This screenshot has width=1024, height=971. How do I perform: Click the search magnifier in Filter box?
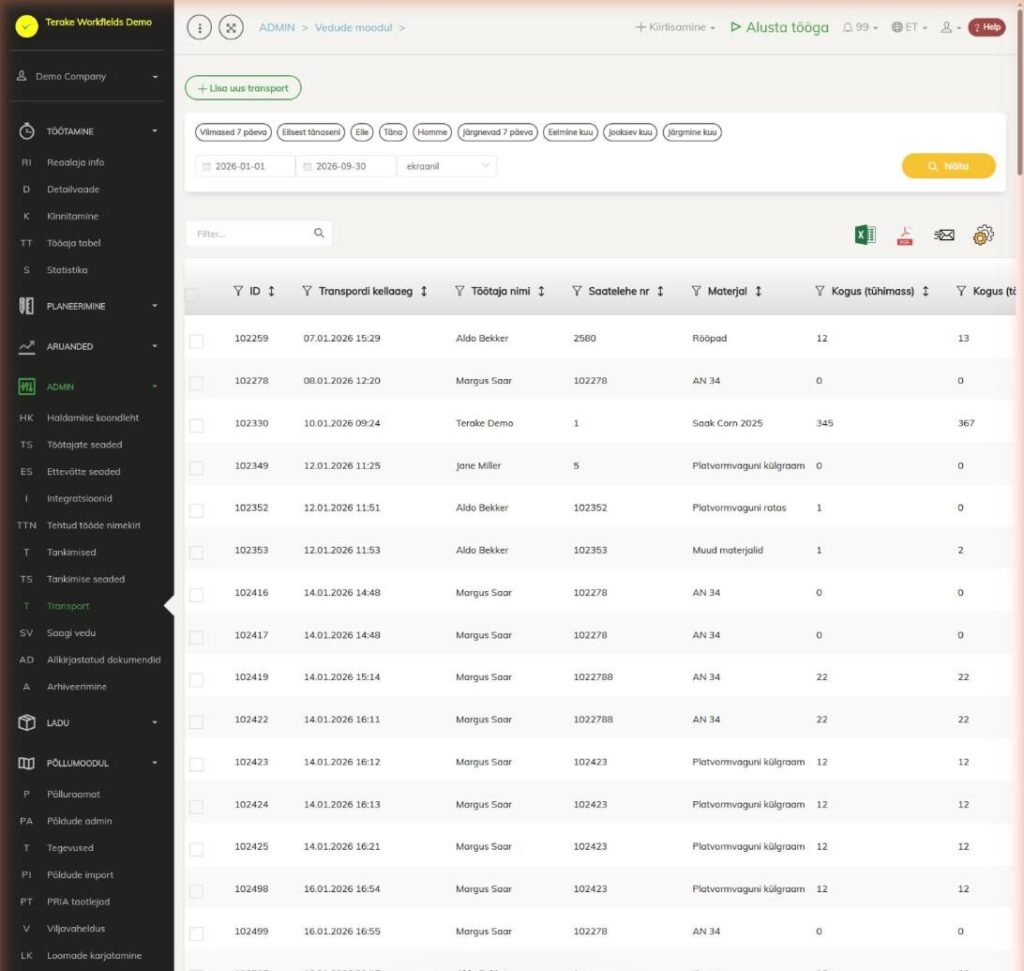tap(319, 233)
